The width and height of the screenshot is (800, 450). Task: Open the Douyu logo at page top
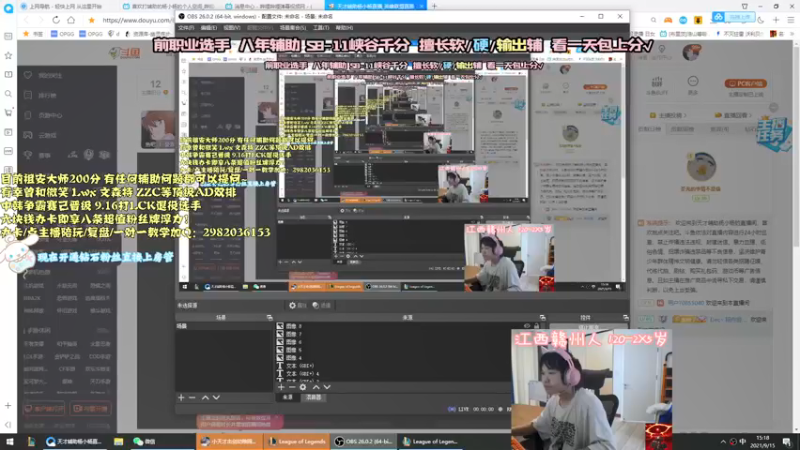pos(124,52)
